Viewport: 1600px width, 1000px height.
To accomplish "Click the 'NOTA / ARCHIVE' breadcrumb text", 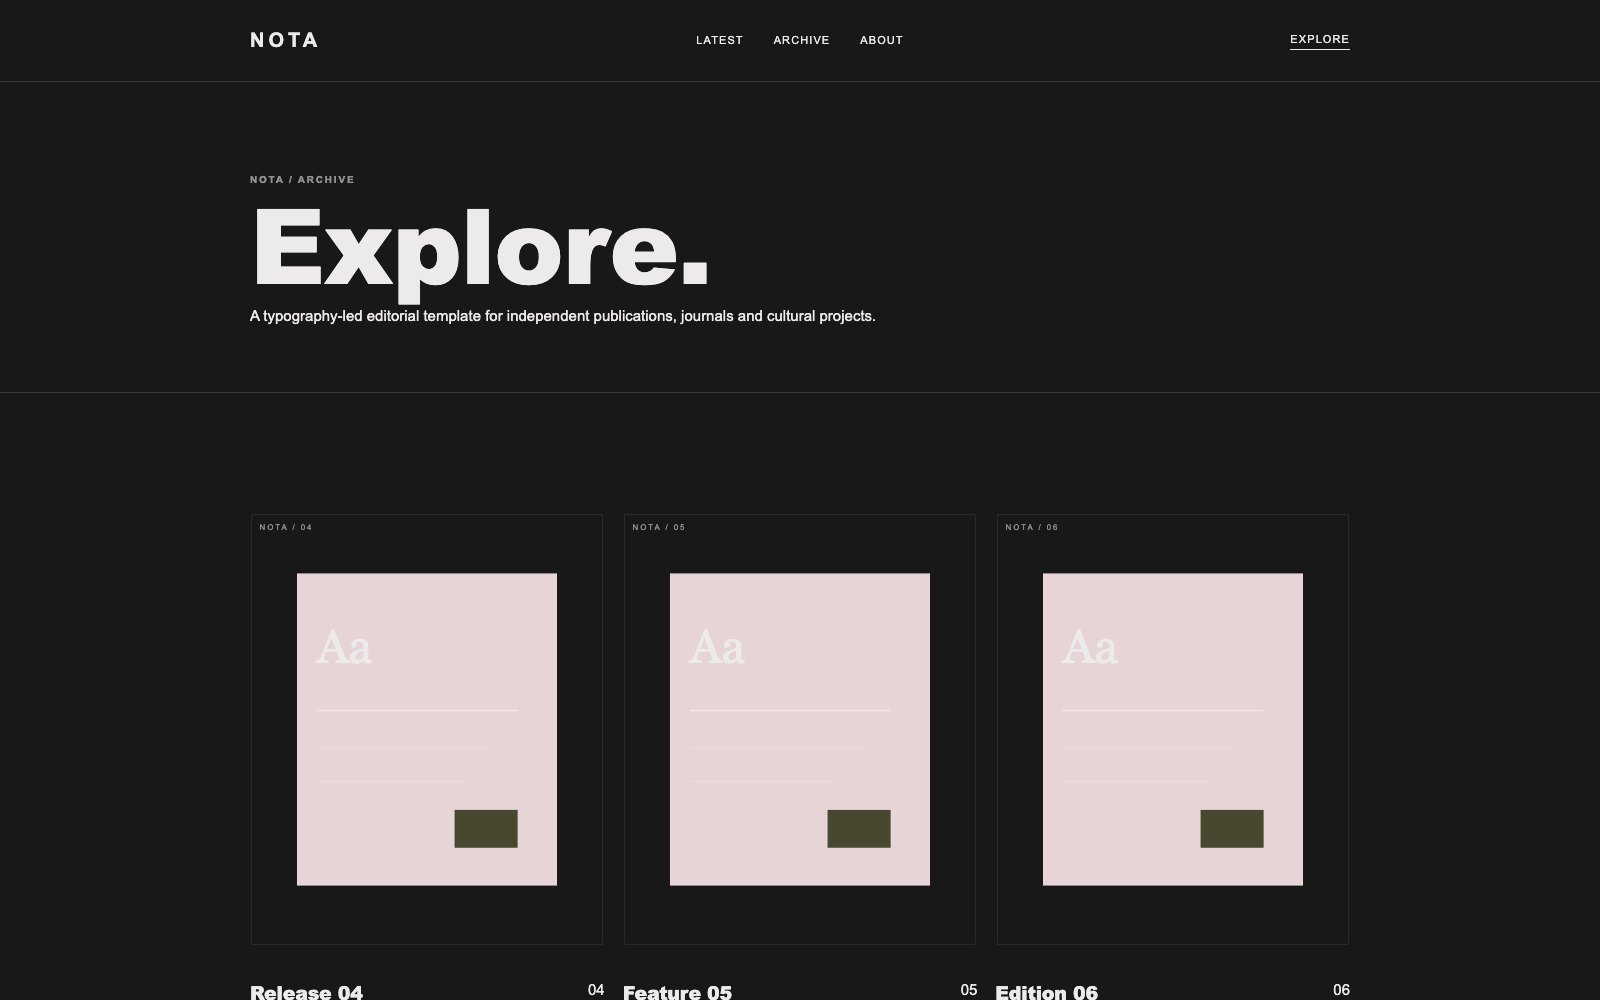I will coord(302,180).
